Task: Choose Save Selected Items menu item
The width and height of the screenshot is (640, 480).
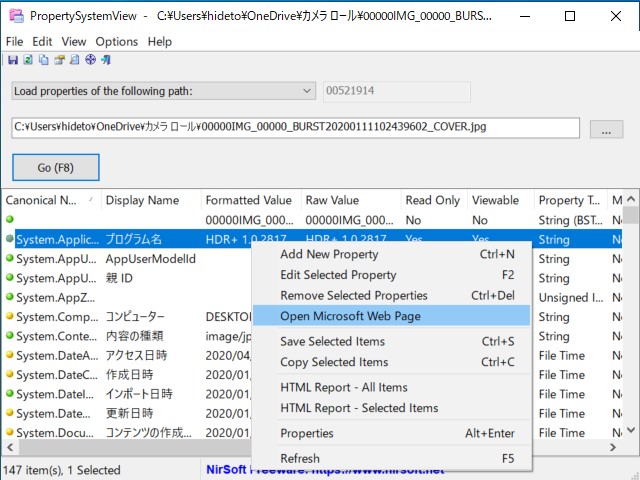Action: tap(392, 341)
